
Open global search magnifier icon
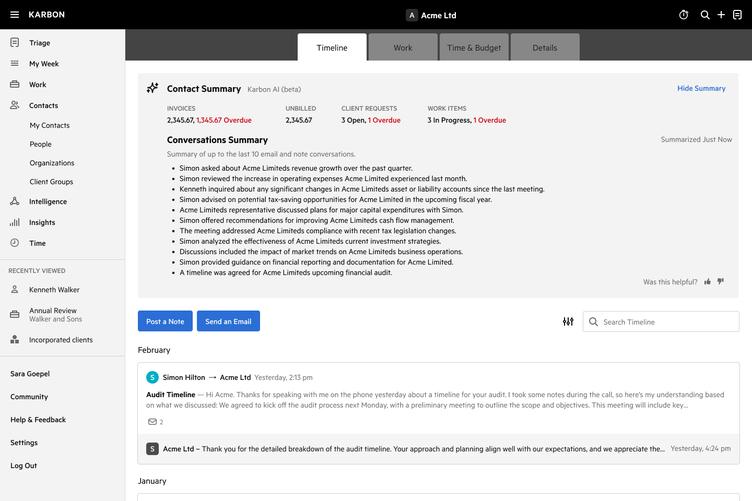(705, 15)
